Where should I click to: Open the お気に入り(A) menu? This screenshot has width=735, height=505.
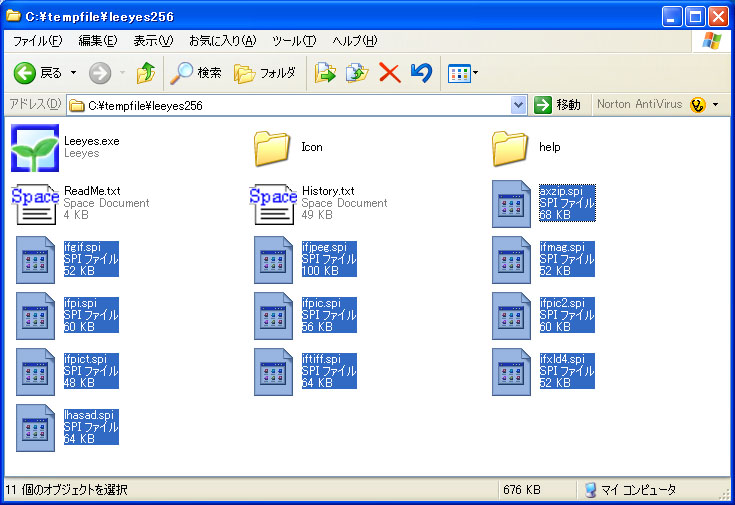point(223,41)
